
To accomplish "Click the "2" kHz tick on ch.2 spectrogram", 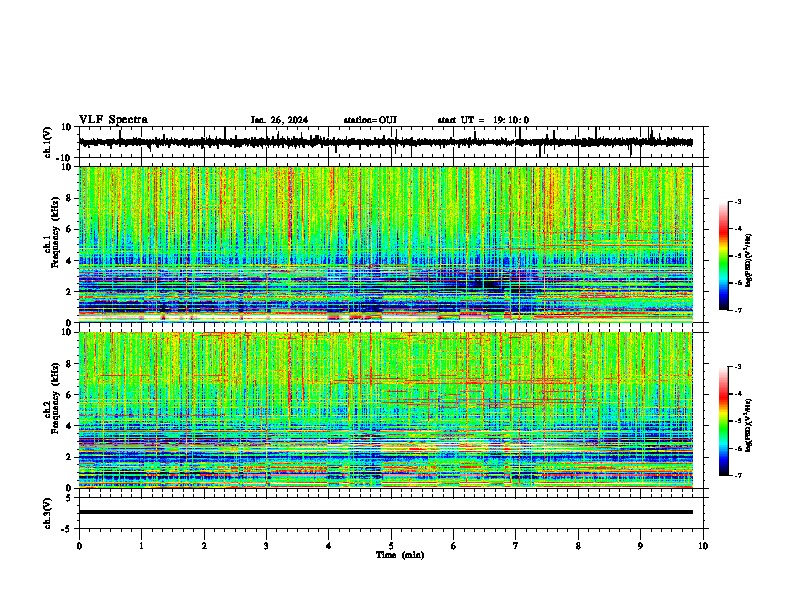I will 70,457.
